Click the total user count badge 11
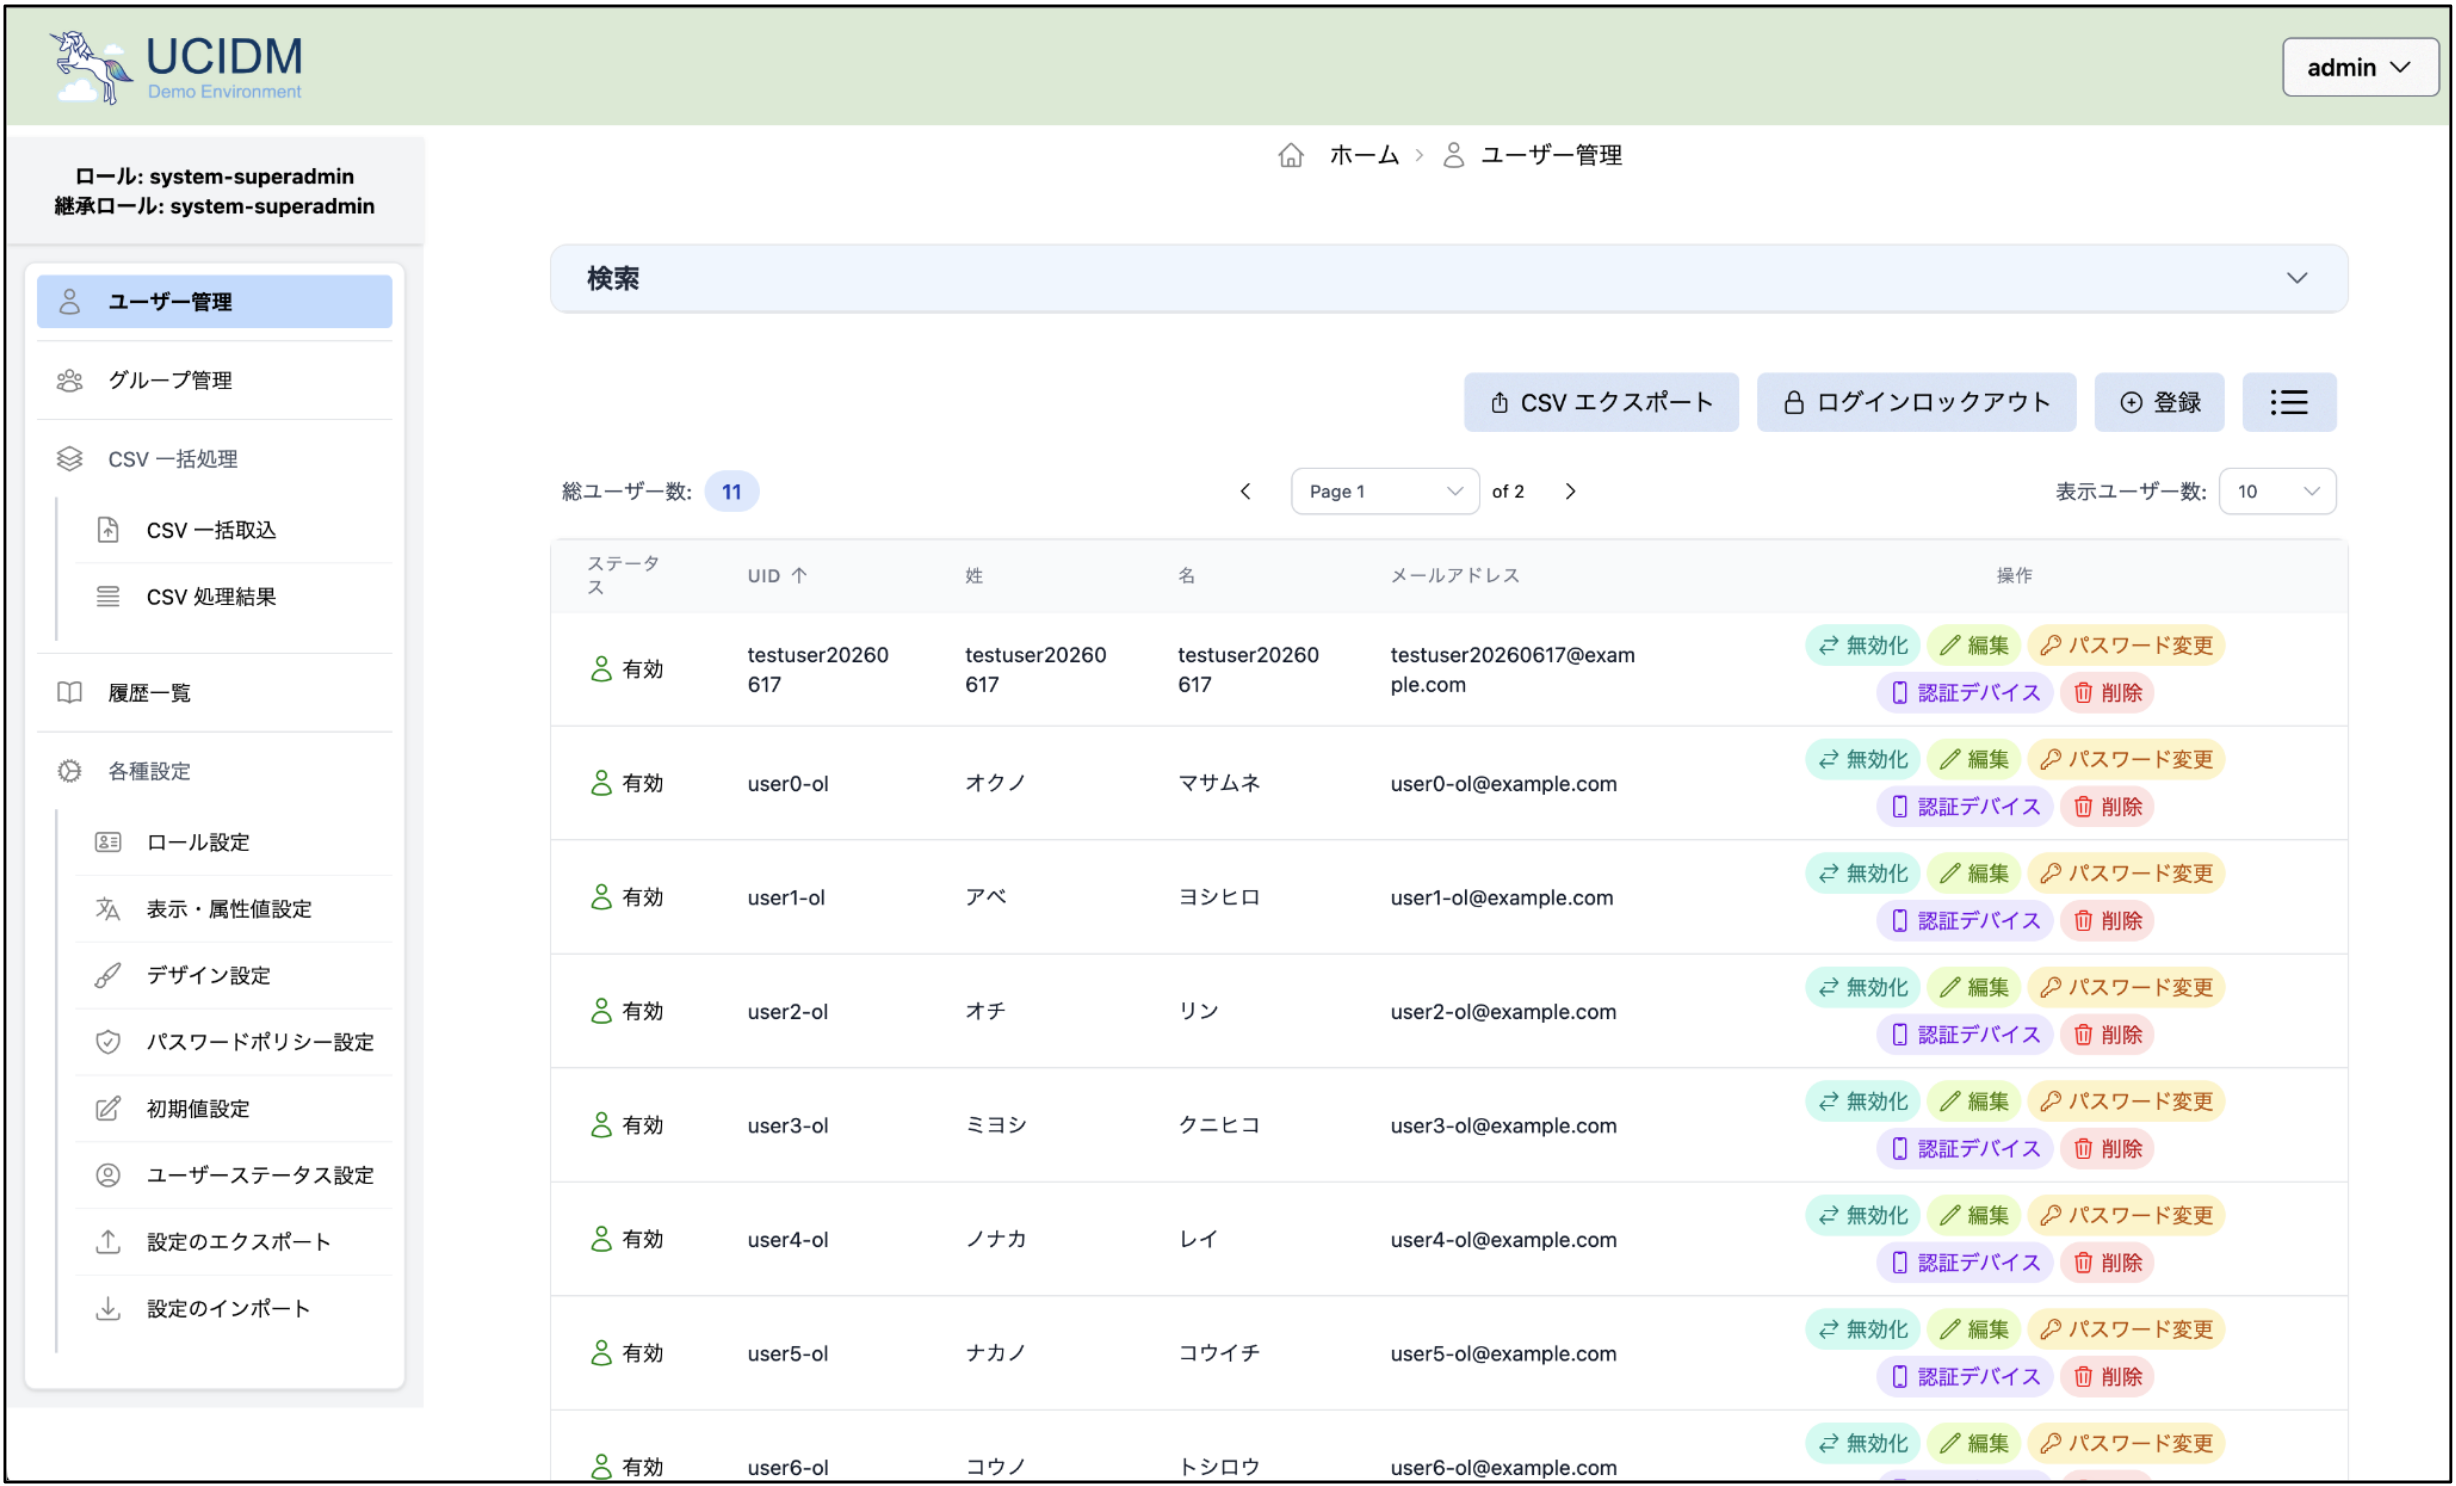This screenshot has width=2456, height=1486. (731, 491)
